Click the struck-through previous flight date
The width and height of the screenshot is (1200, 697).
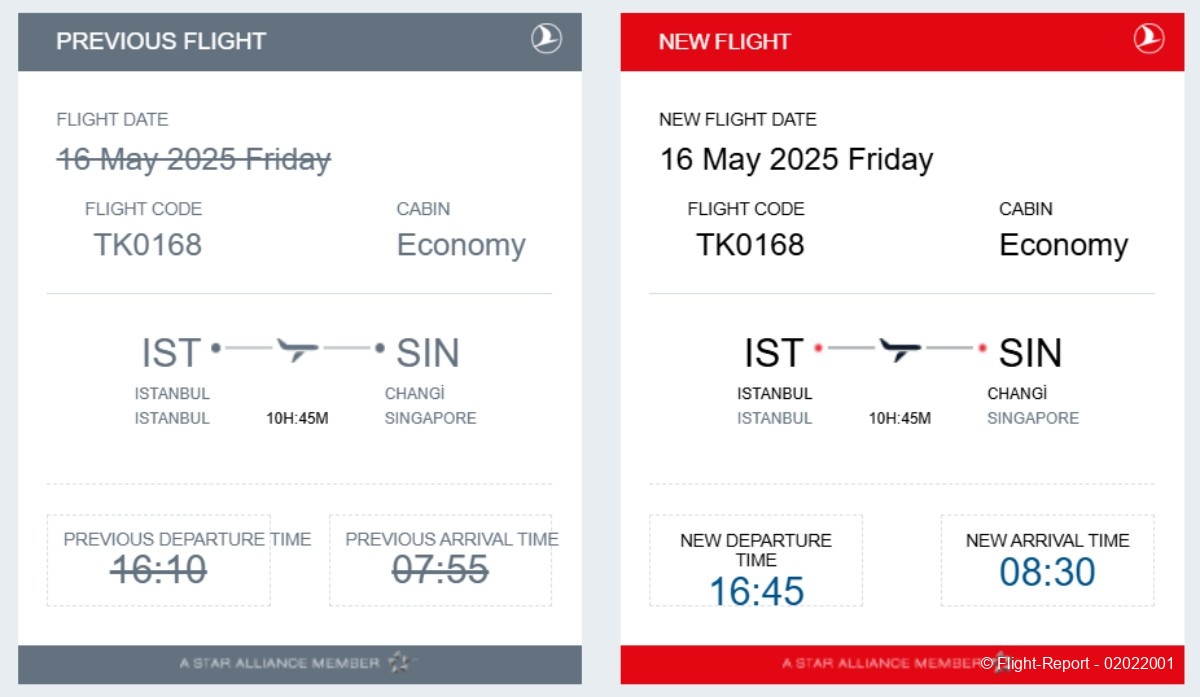click(194, 159)
